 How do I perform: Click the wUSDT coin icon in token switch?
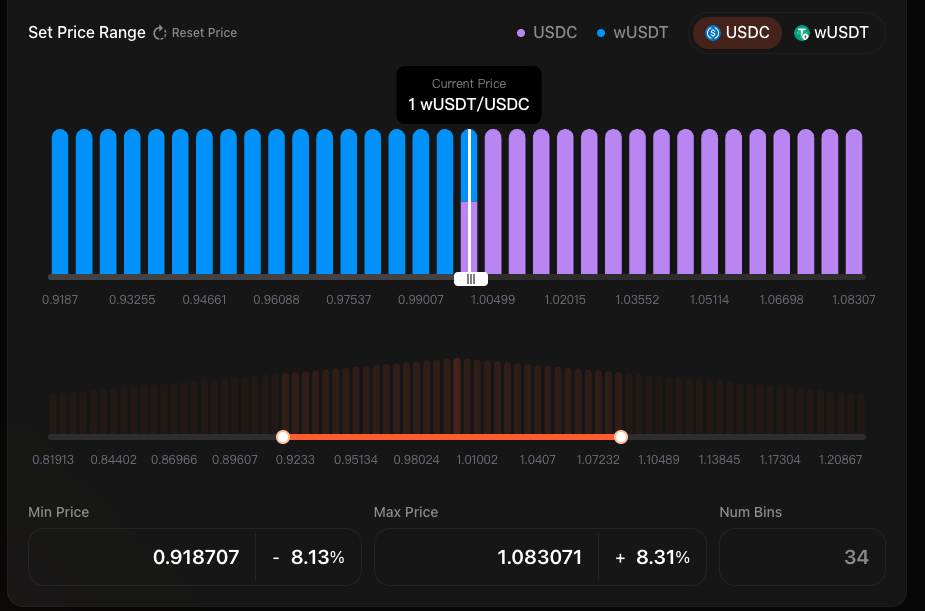click(801, 33)
